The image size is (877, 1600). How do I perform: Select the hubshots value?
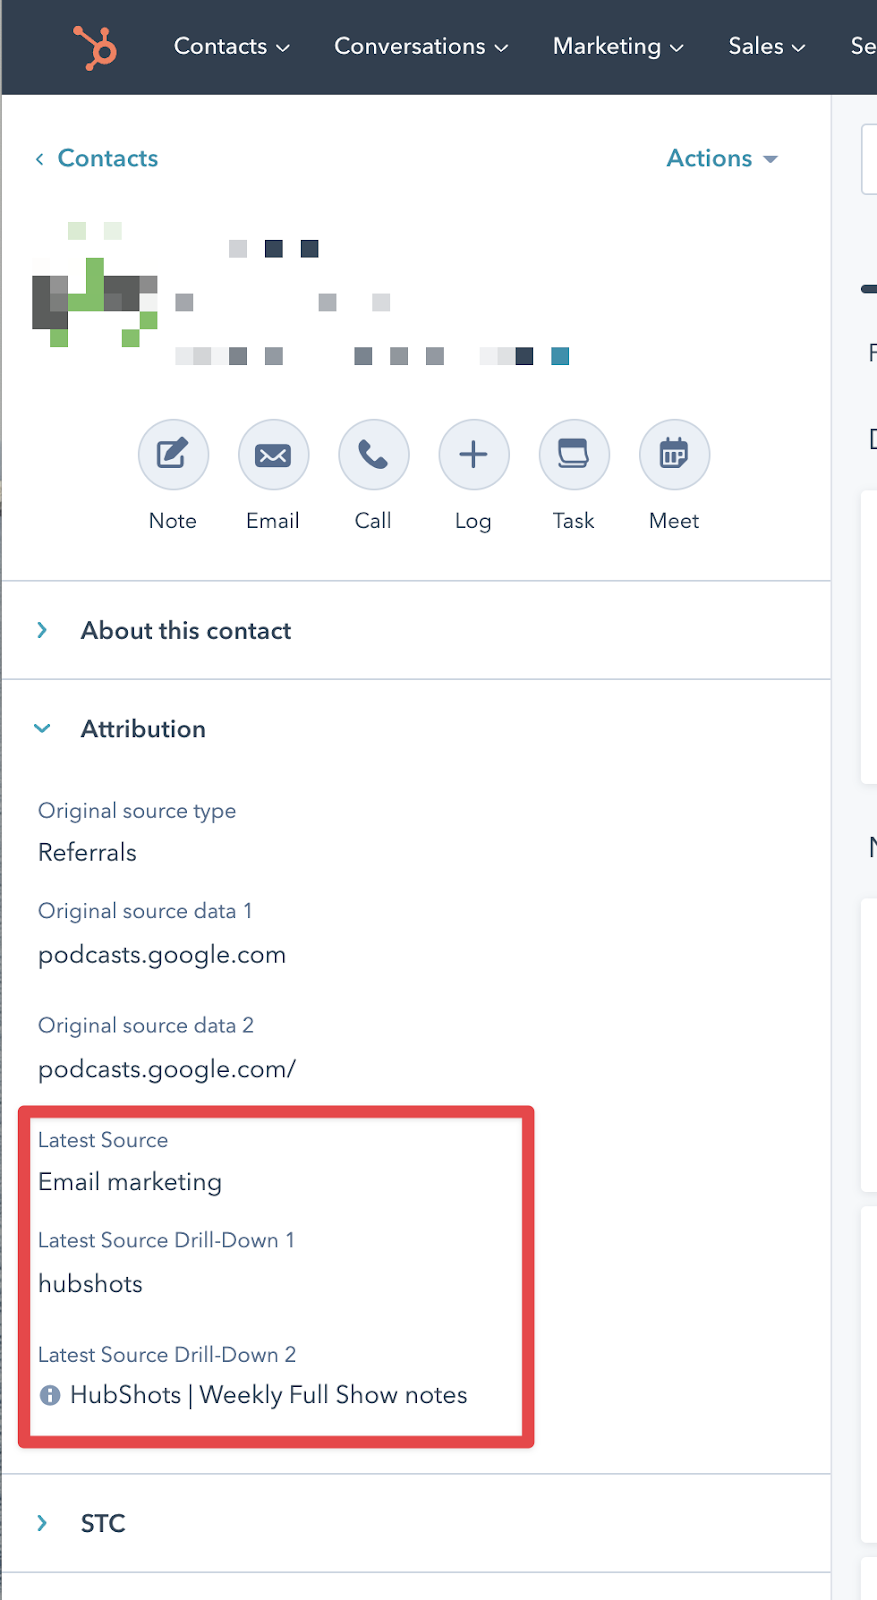(90, 1284)
